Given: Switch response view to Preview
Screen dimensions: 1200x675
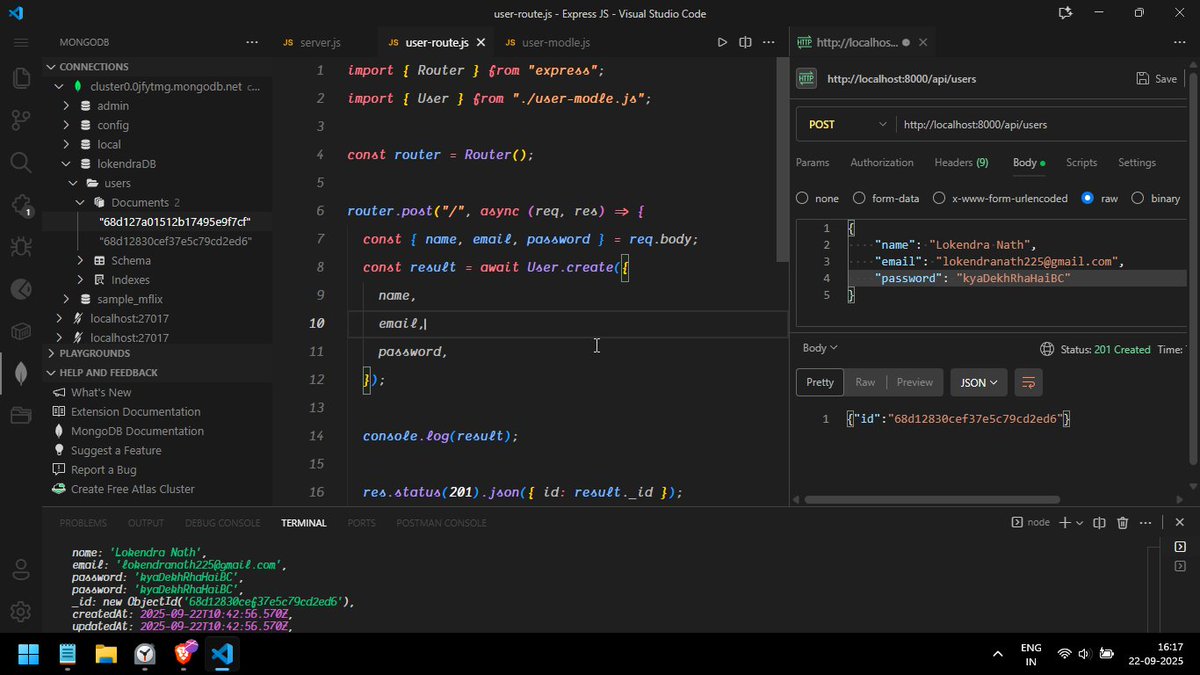Looking at the screenshot, I should tap(914, 382).
